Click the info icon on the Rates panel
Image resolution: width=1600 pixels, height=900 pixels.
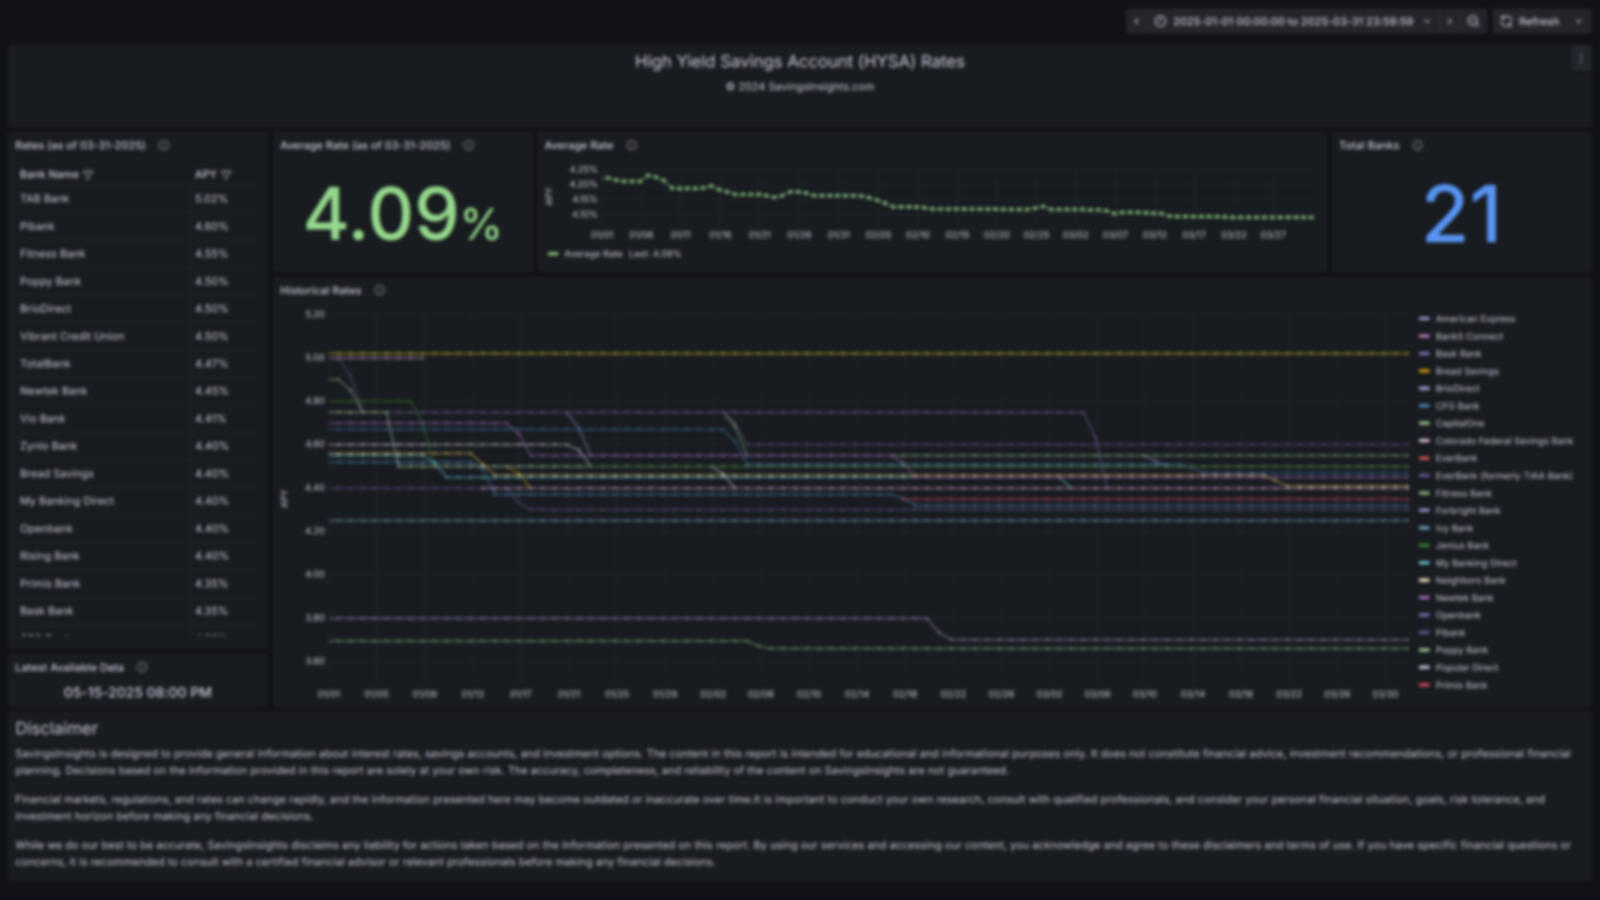pos(163,145)
